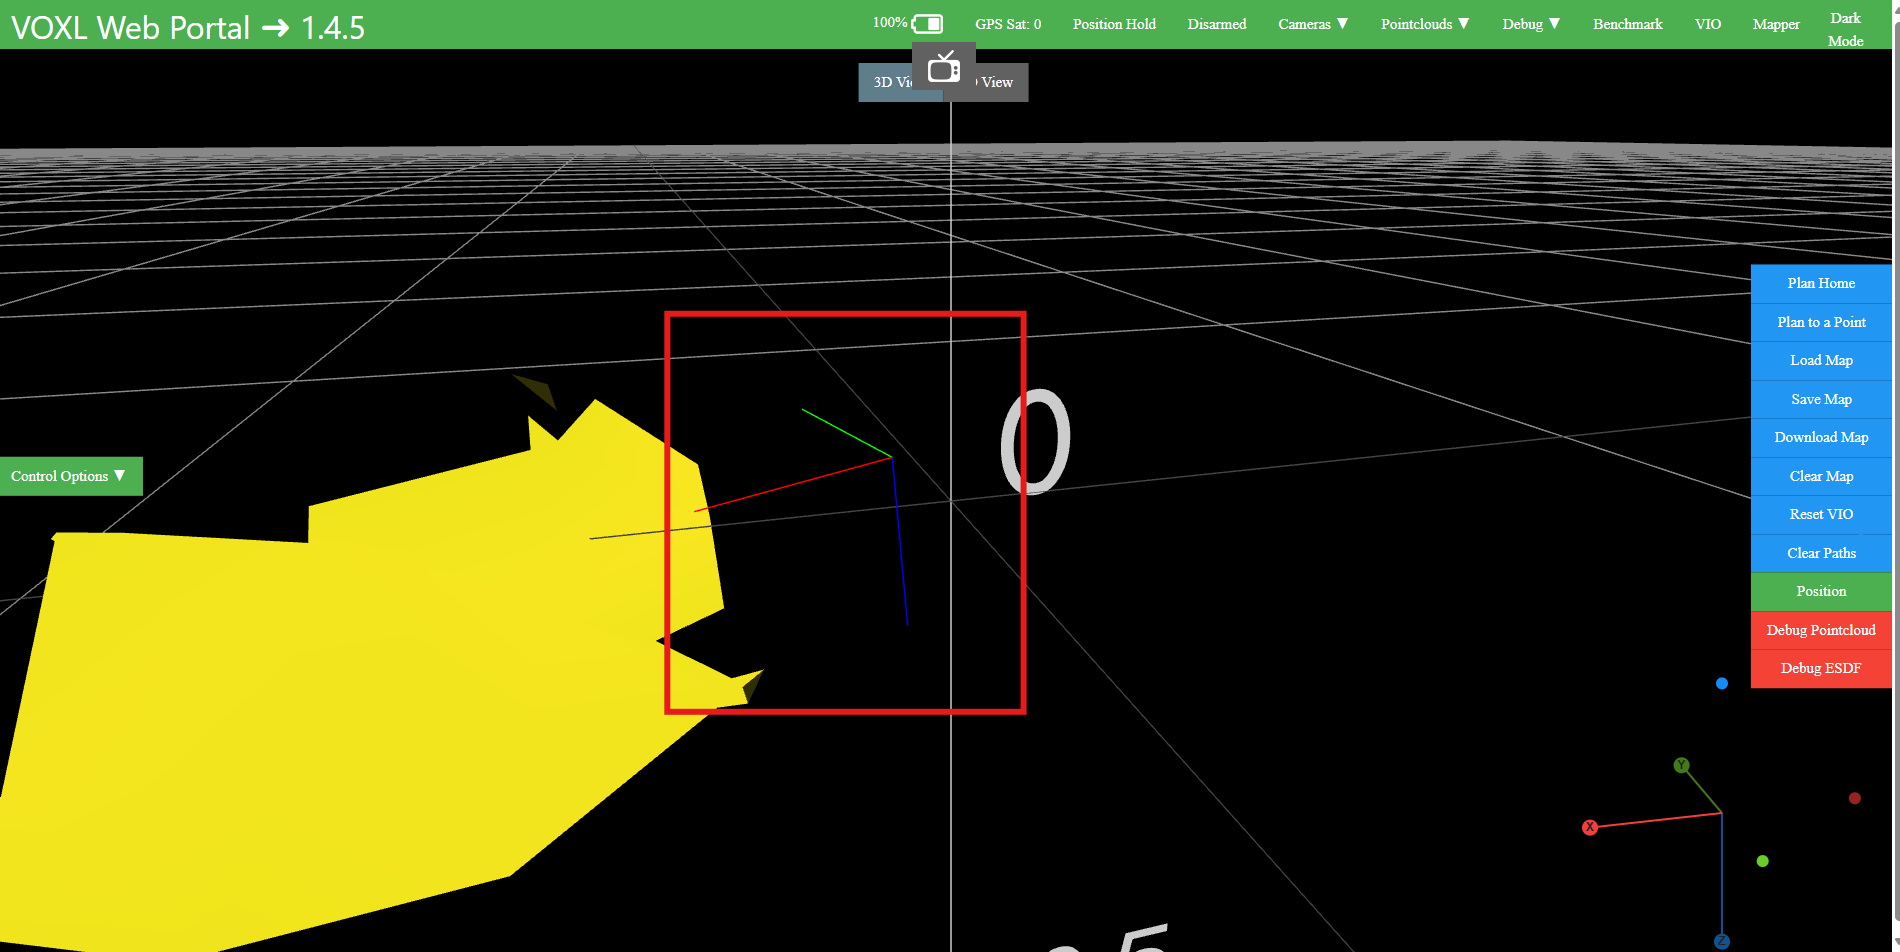Click the dark red dot on the orientation gizmo
Screen dimensions: 1900x952
coord(1855,798)
